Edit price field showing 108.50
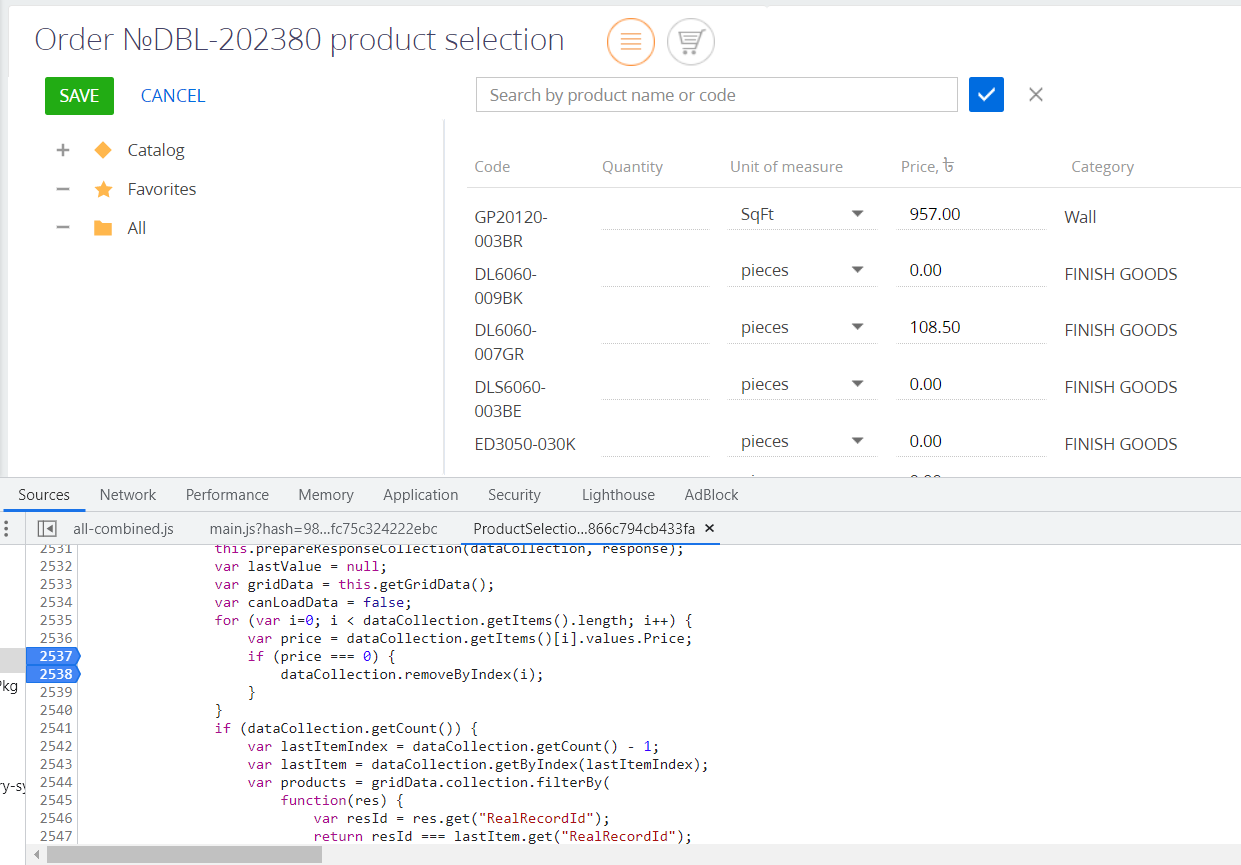The height and width of the screenshot is (865, 1241). point(971,327)
